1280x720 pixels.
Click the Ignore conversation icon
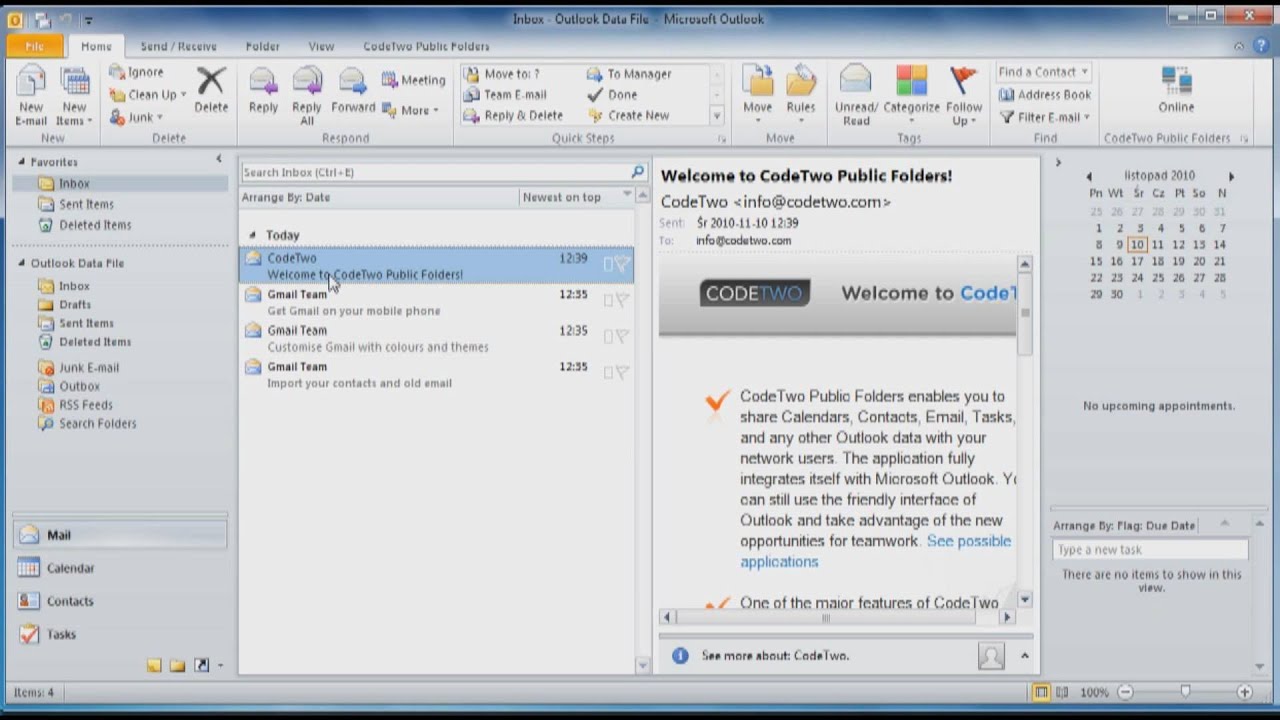click(x=117, y=72)
